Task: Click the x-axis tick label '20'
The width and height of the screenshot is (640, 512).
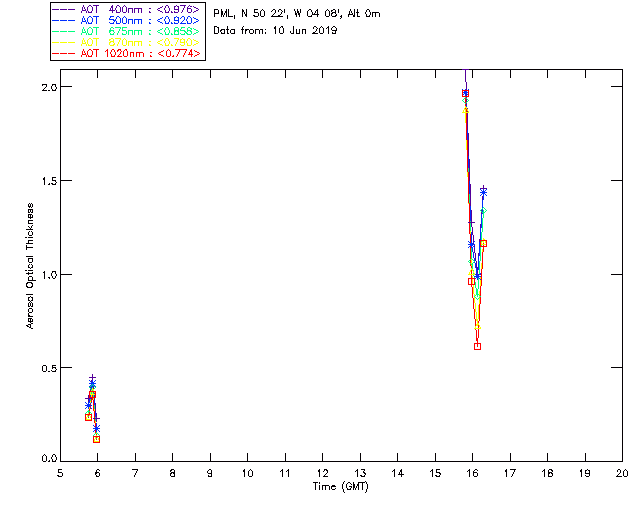Action: click(x=622, y=473)
